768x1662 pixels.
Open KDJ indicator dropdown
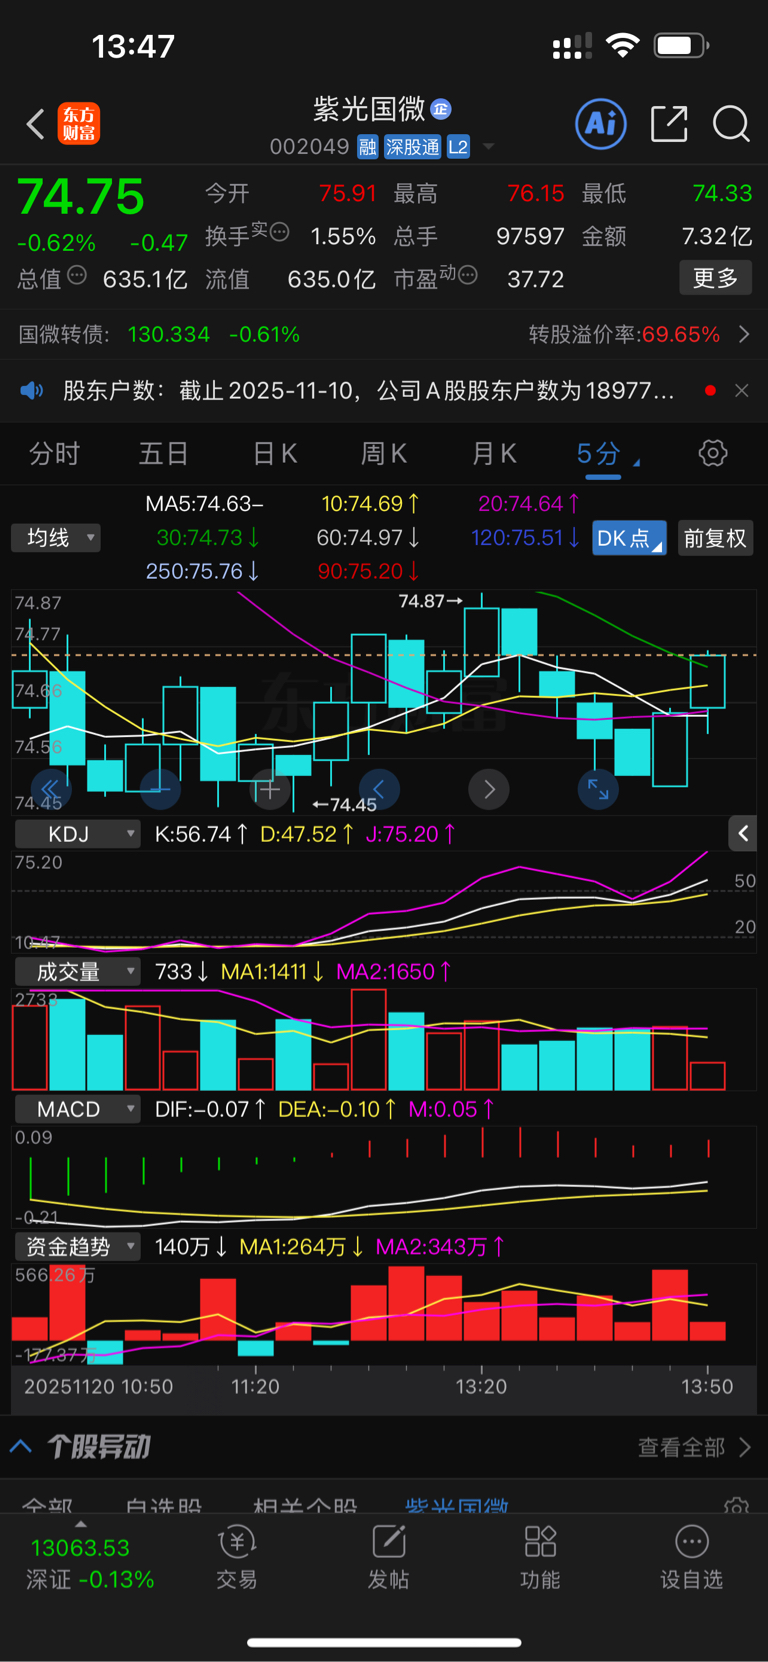pyautogui.click(x=77, y=833)
